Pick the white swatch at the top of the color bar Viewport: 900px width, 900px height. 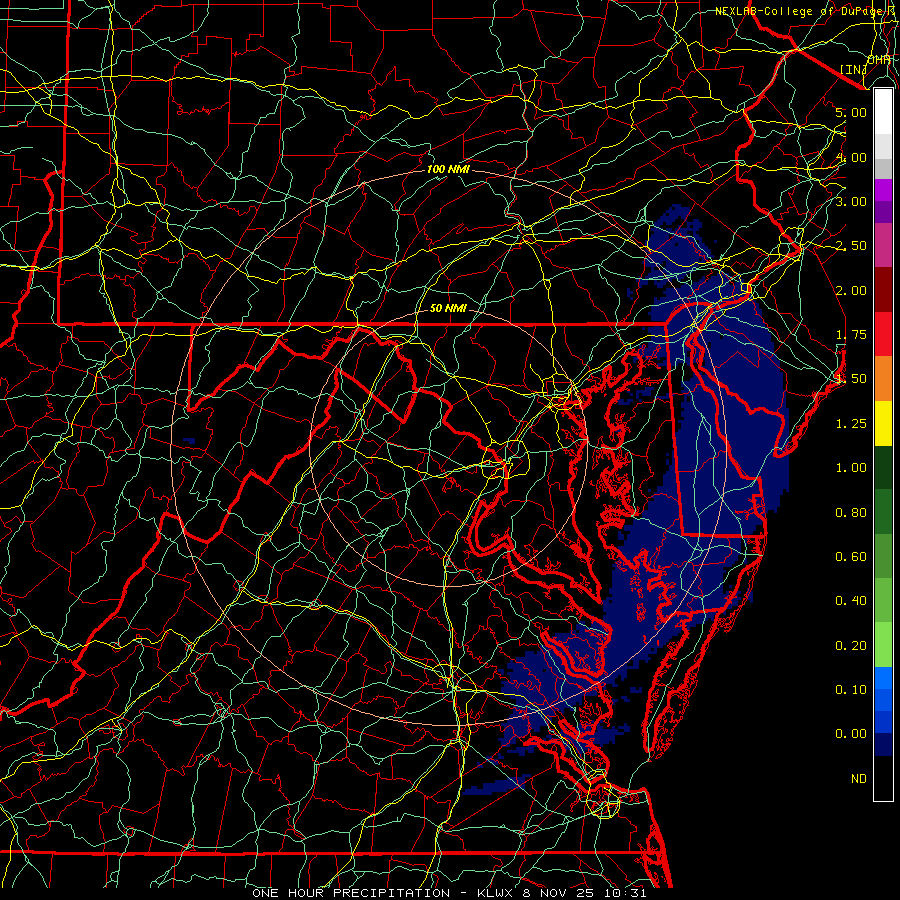(x=883, y=112)
